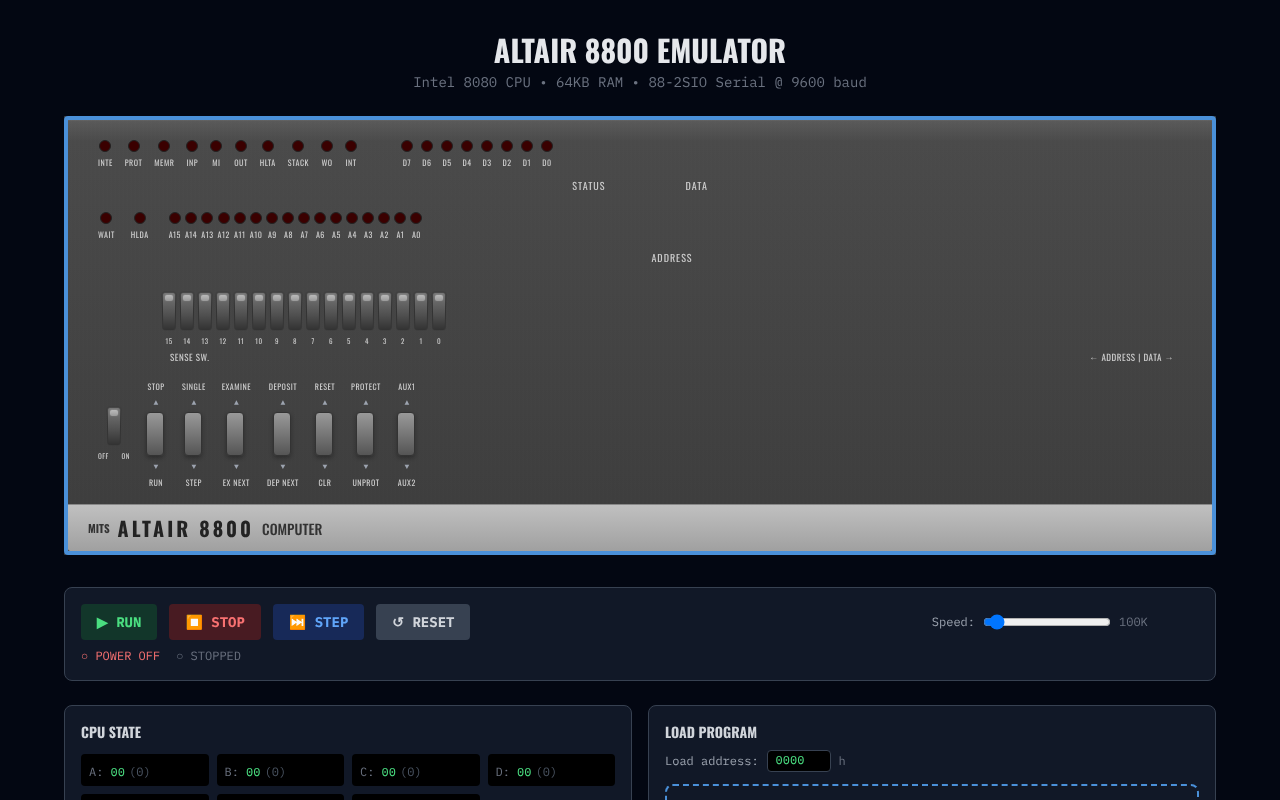Screen dimensions: 1280x800
Task: Click the INT status LED
Action: coord(351,146)
